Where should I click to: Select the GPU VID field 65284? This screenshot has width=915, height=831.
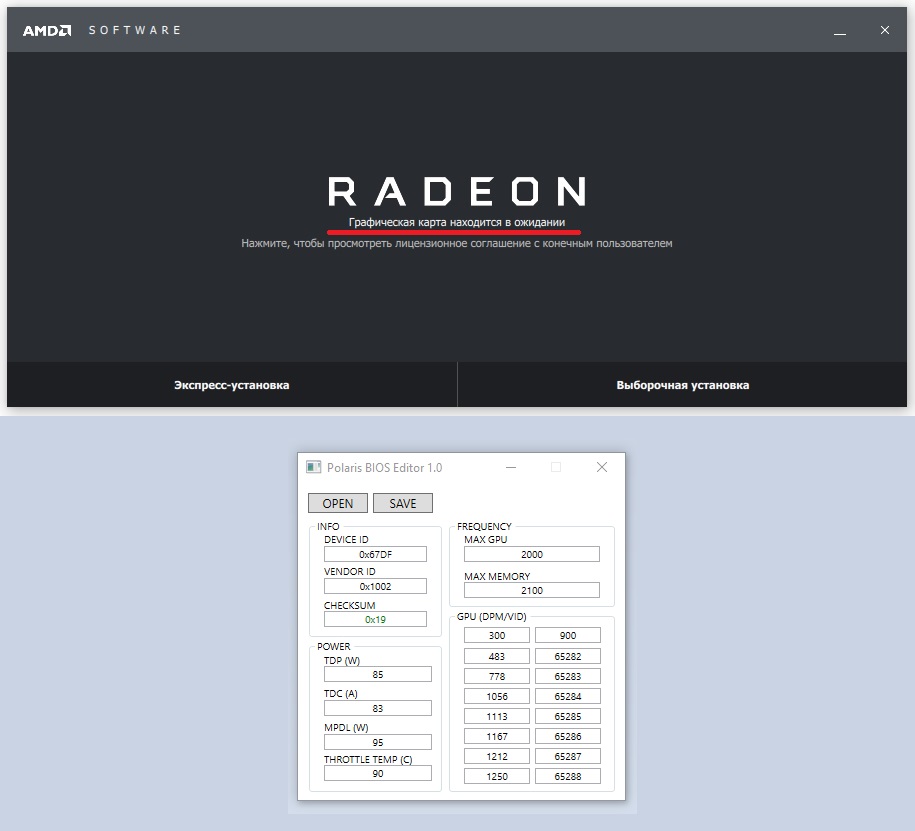[568, 696]
